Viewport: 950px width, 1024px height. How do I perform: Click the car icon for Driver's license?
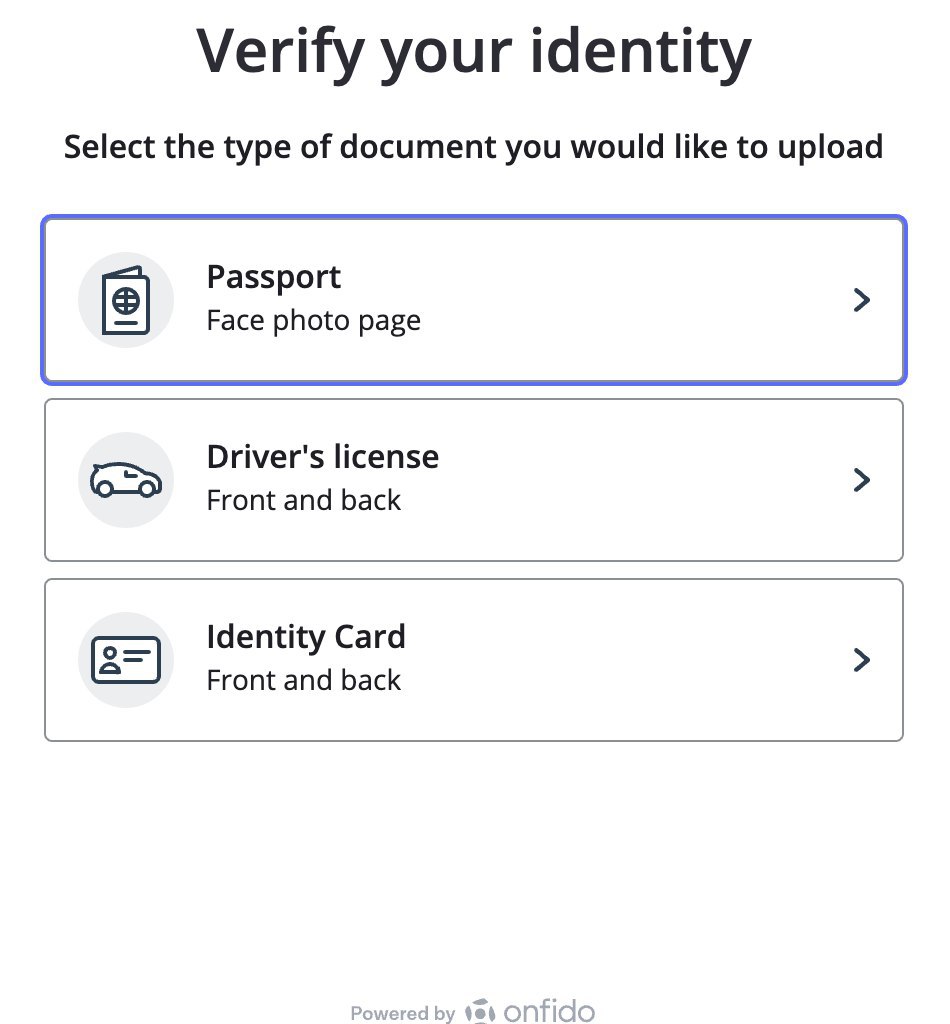click(x=126, y=480)
